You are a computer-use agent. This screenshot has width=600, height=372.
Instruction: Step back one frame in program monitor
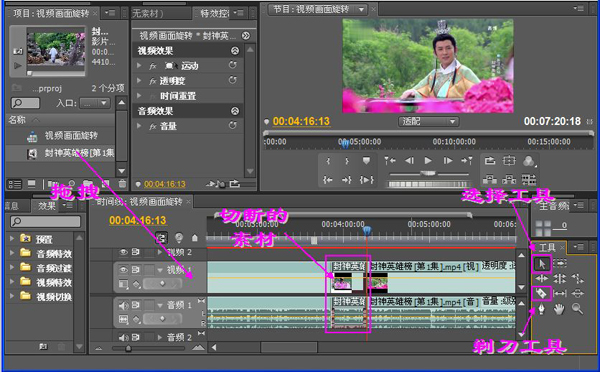pyautogui.click(x=409, y=160)
